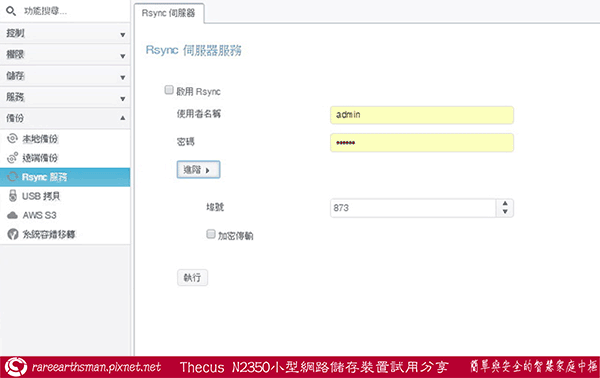Viewport: 600px width, 378px height.
Task: Focus the 使用者名稱 admin field
Action: click(x=422, y=115)
